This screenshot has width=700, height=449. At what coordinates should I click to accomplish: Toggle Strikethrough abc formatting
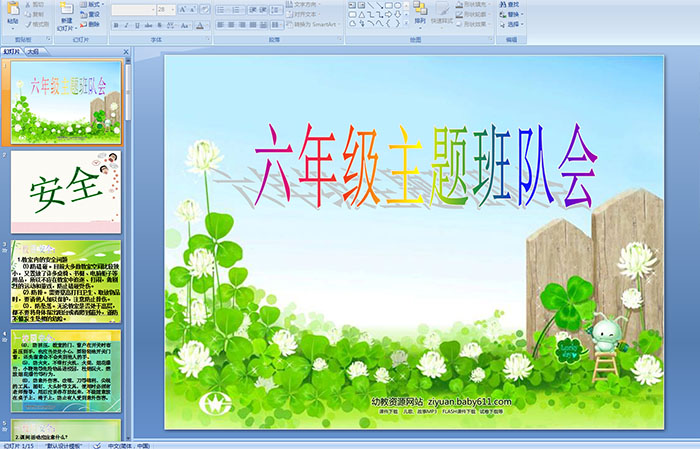coord(148,25)
